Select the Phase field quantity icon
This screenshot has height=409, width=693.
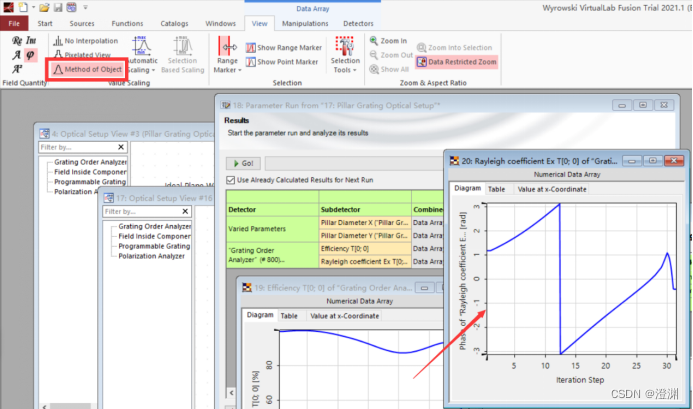click(30, 55)
